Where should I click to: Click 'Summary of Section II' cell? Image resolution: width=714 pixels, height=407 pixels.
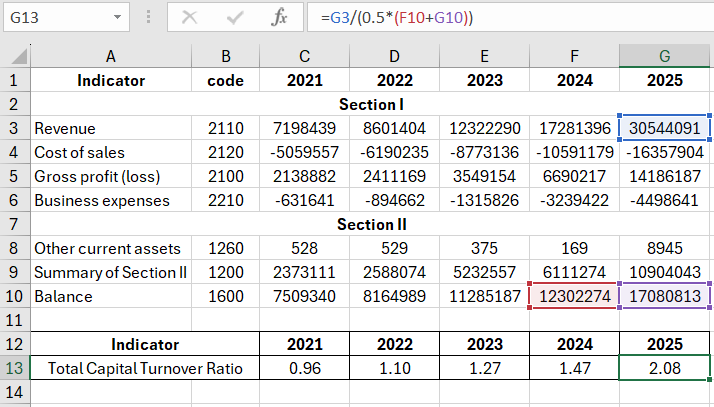click(111, 272)
